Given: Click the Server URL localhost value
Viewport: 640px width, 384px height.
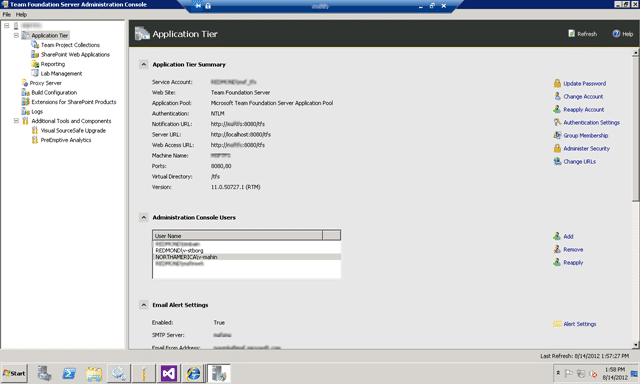Looking at the screenshot, I should pos(241,134).
